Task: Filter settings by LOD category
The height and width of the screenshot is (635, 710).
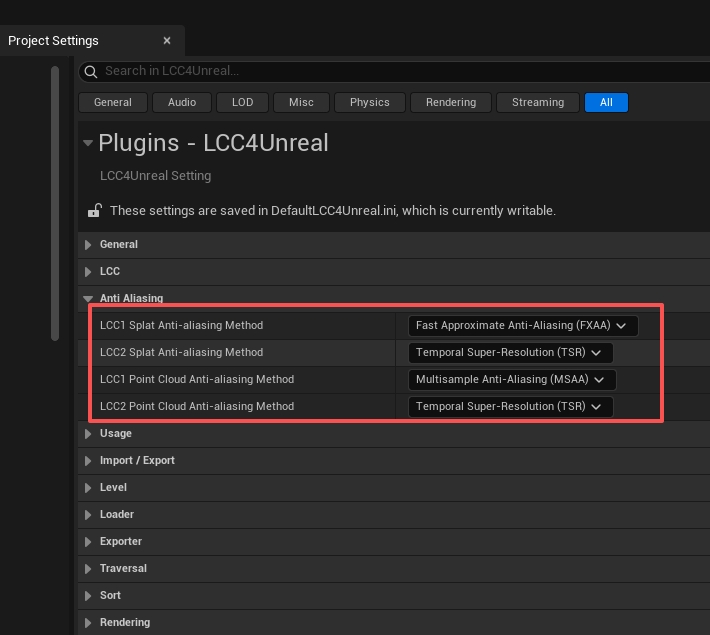Action: [243, 102]
